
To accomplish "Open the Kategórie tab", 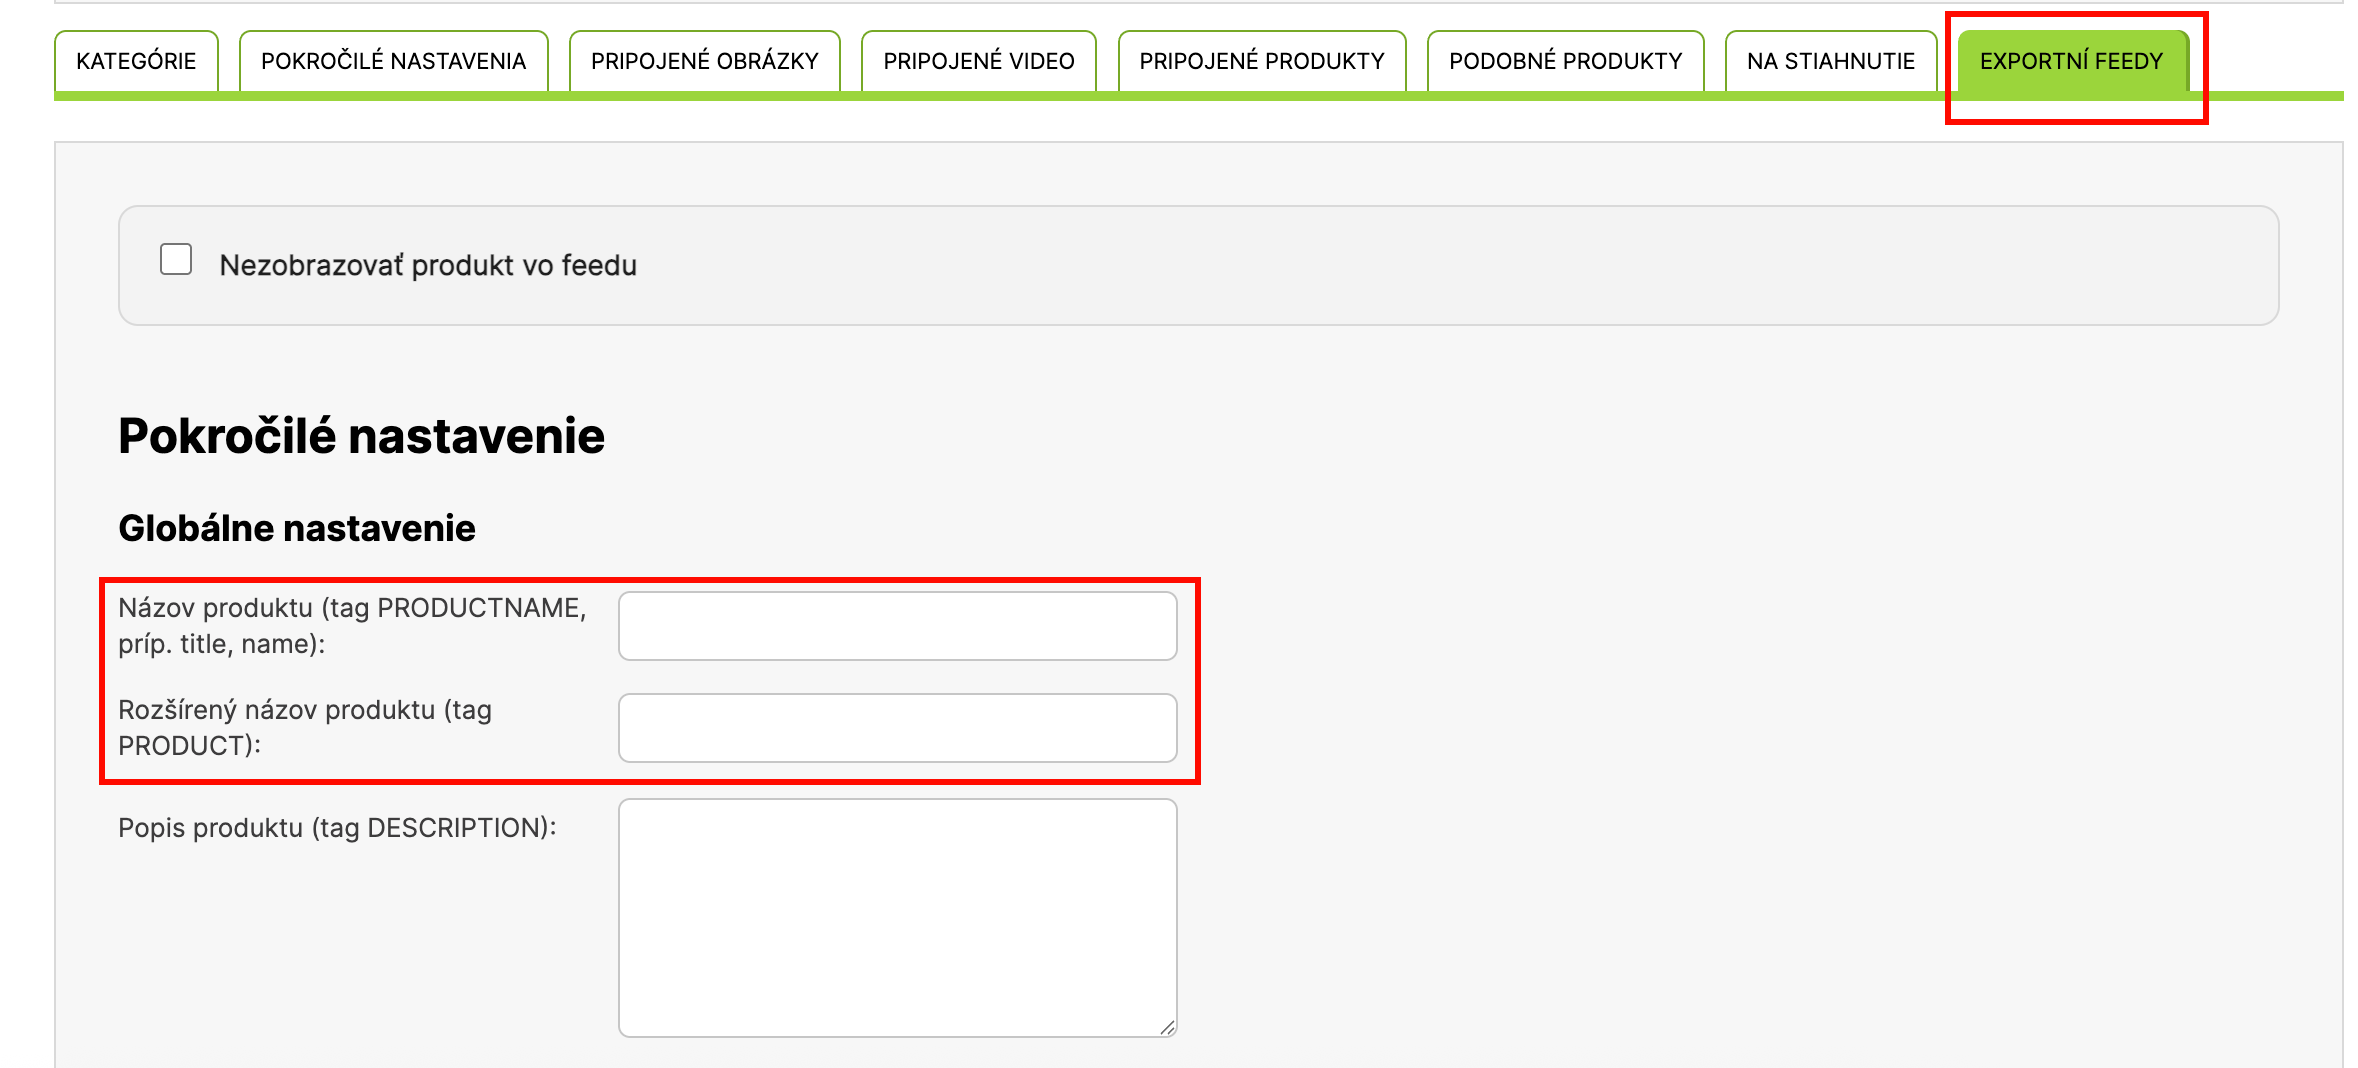I will click(x=136, y=61).
